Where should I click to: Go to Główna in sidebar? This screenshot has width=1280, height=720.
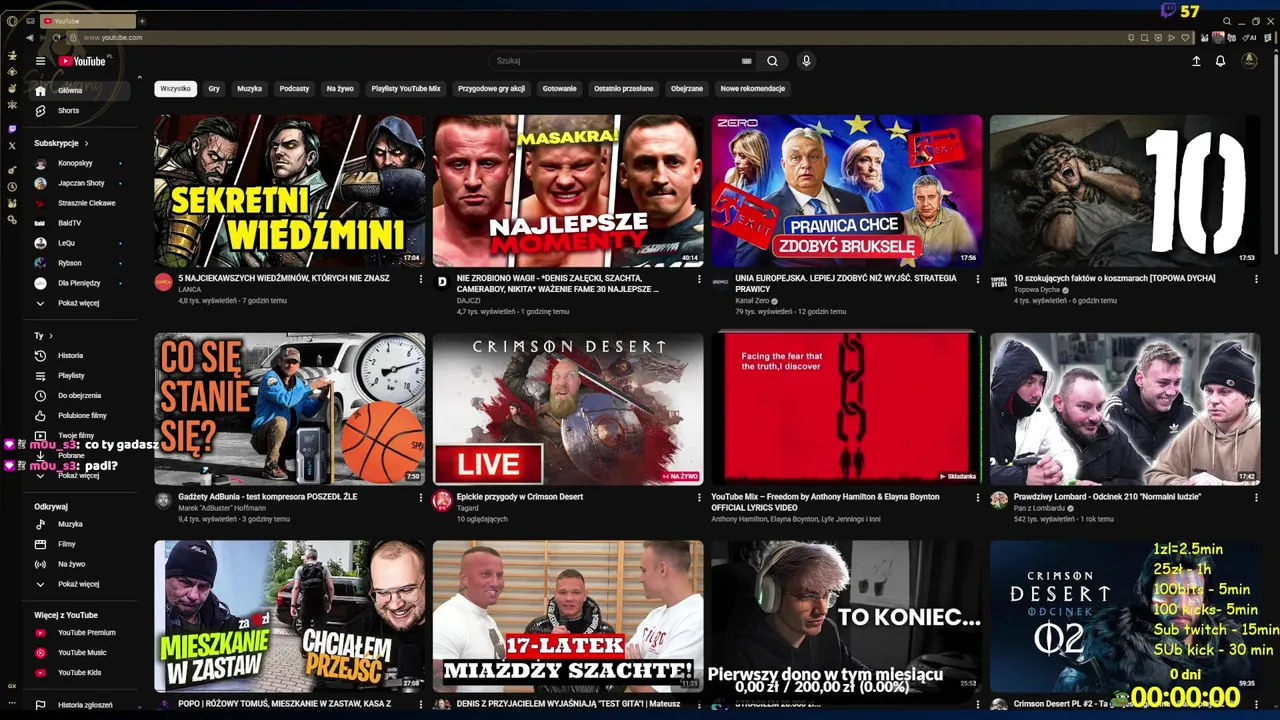pos(80,90)
